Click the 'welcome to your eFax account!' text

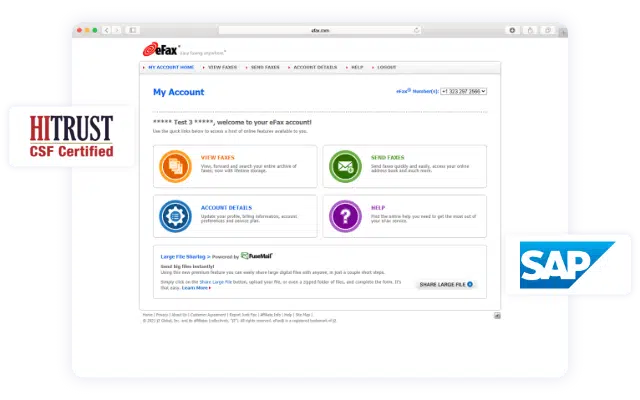[264, 122]
